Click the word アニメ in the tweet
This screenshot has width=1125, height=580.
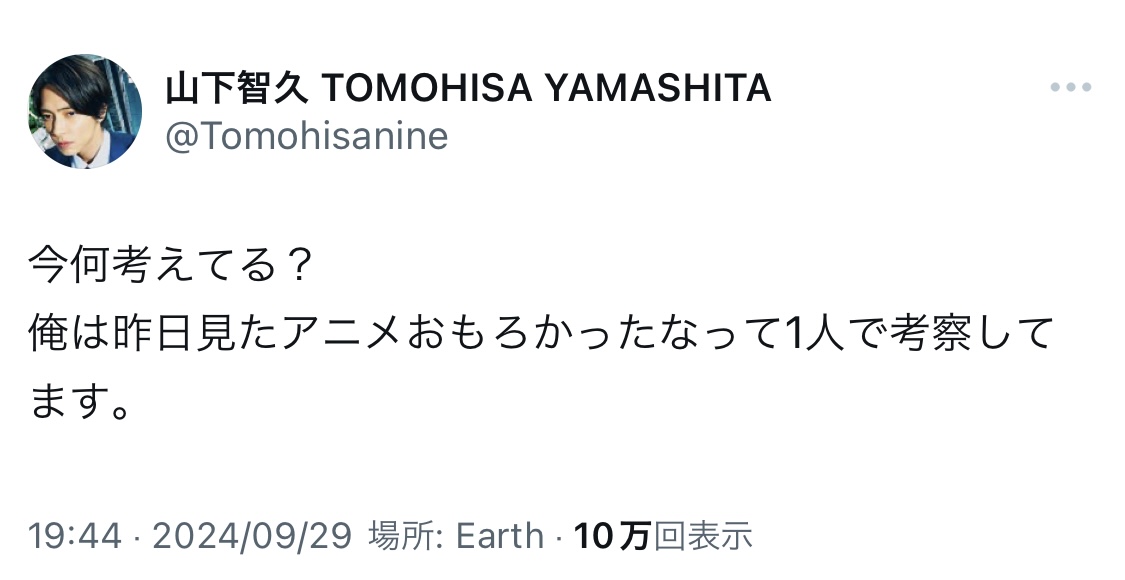[x=342, y=334]
